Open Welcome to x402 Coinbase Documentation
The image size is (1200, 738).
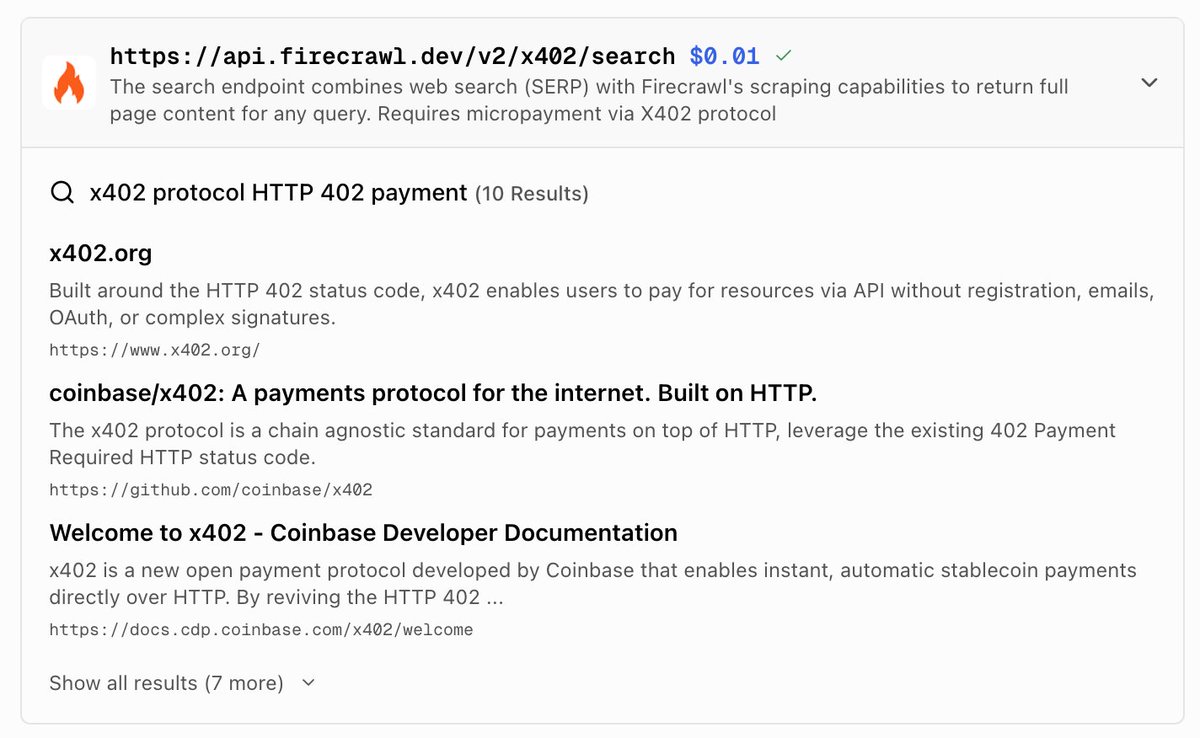click(x=362, y=533)
